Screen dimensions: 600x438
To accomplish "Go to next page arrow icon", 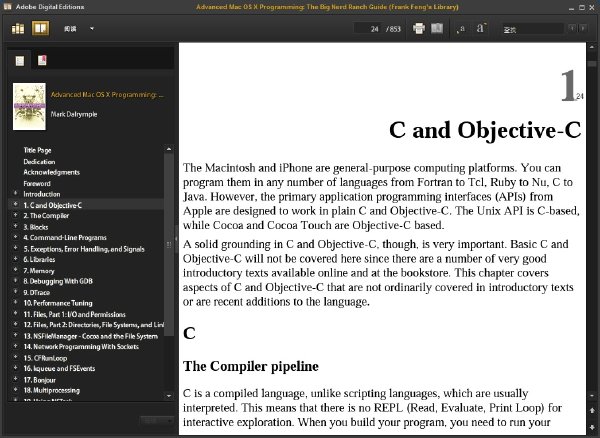I will (592, 426).
